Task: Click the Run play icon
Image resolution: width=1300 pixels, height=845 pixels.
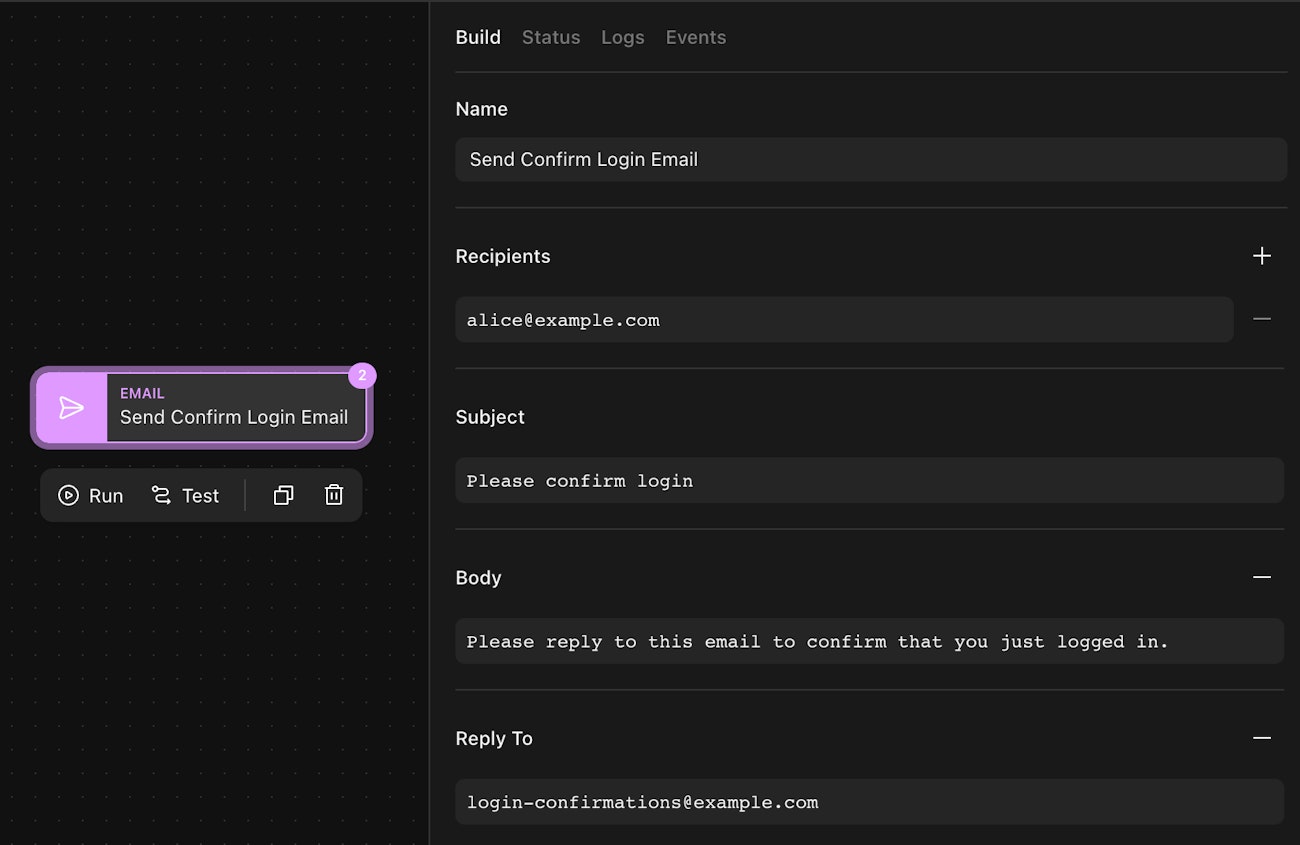Action: coord(68,495)
